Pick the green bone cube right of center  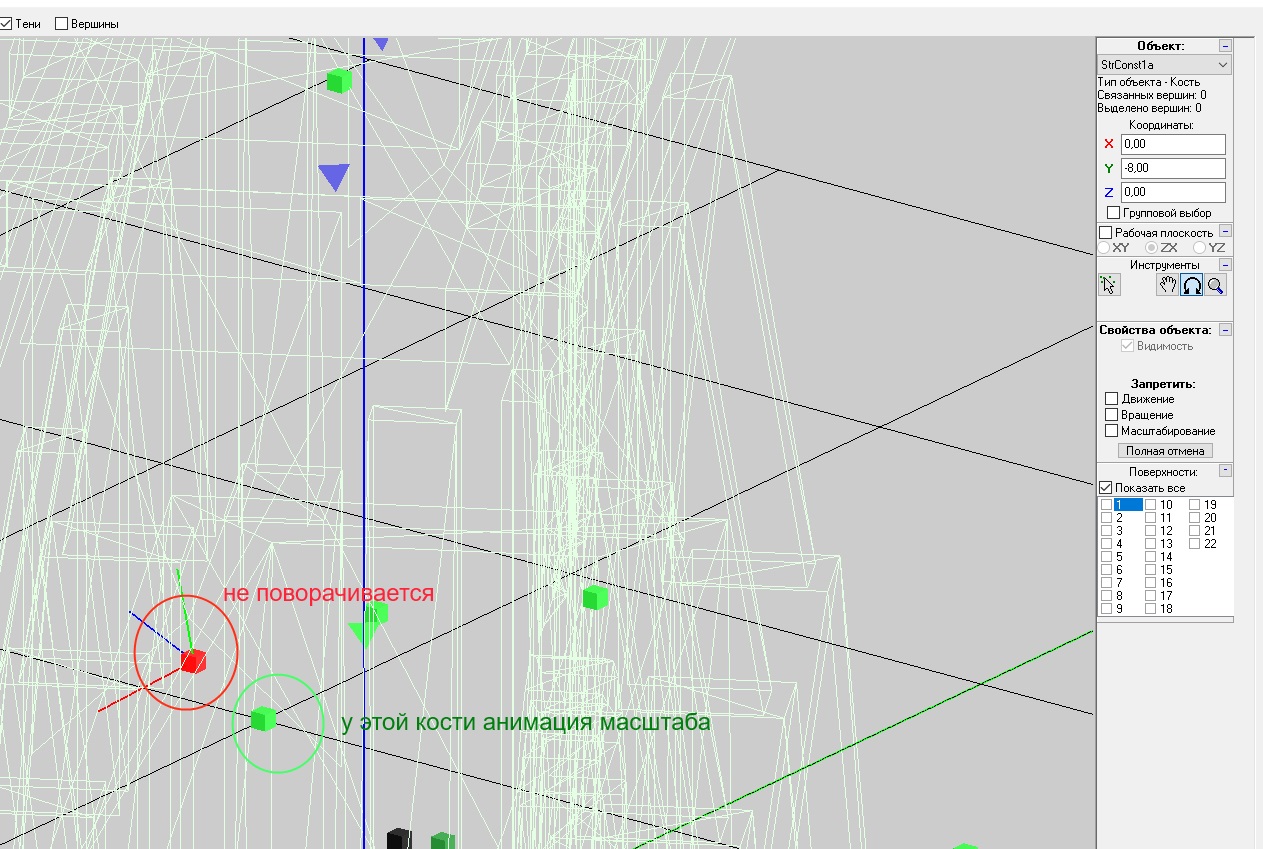point(595,597)
